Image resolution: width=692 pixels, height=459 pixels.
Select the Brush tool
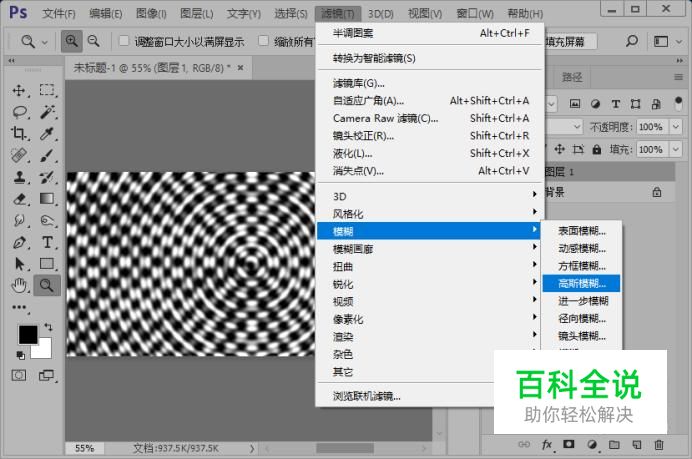[x=47, y=155]
